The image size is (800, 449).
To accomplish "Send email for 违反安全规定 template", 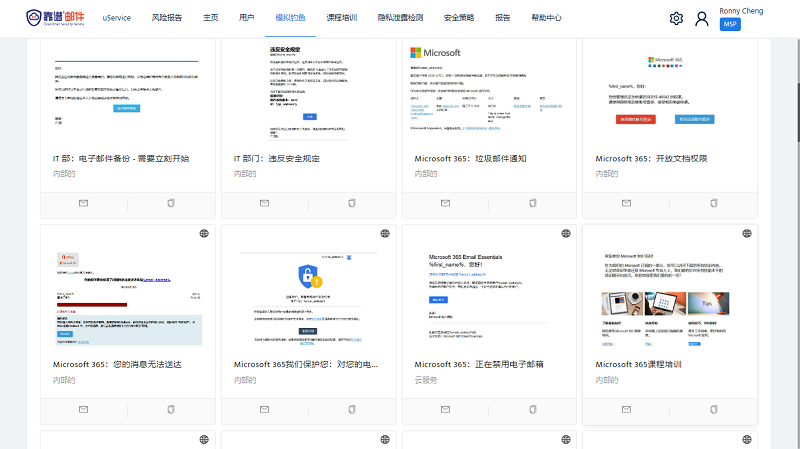I will [x=264, y=203].
